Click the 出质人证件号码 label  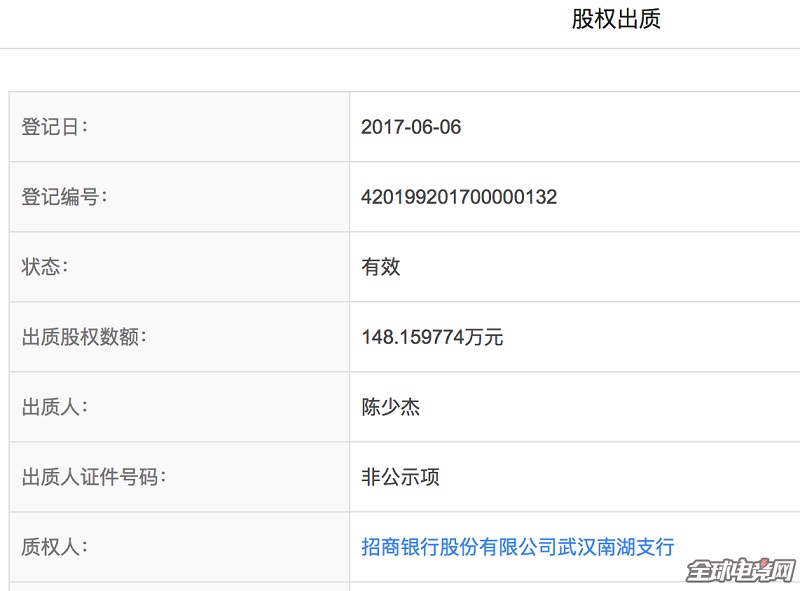(x=93, y=477)
